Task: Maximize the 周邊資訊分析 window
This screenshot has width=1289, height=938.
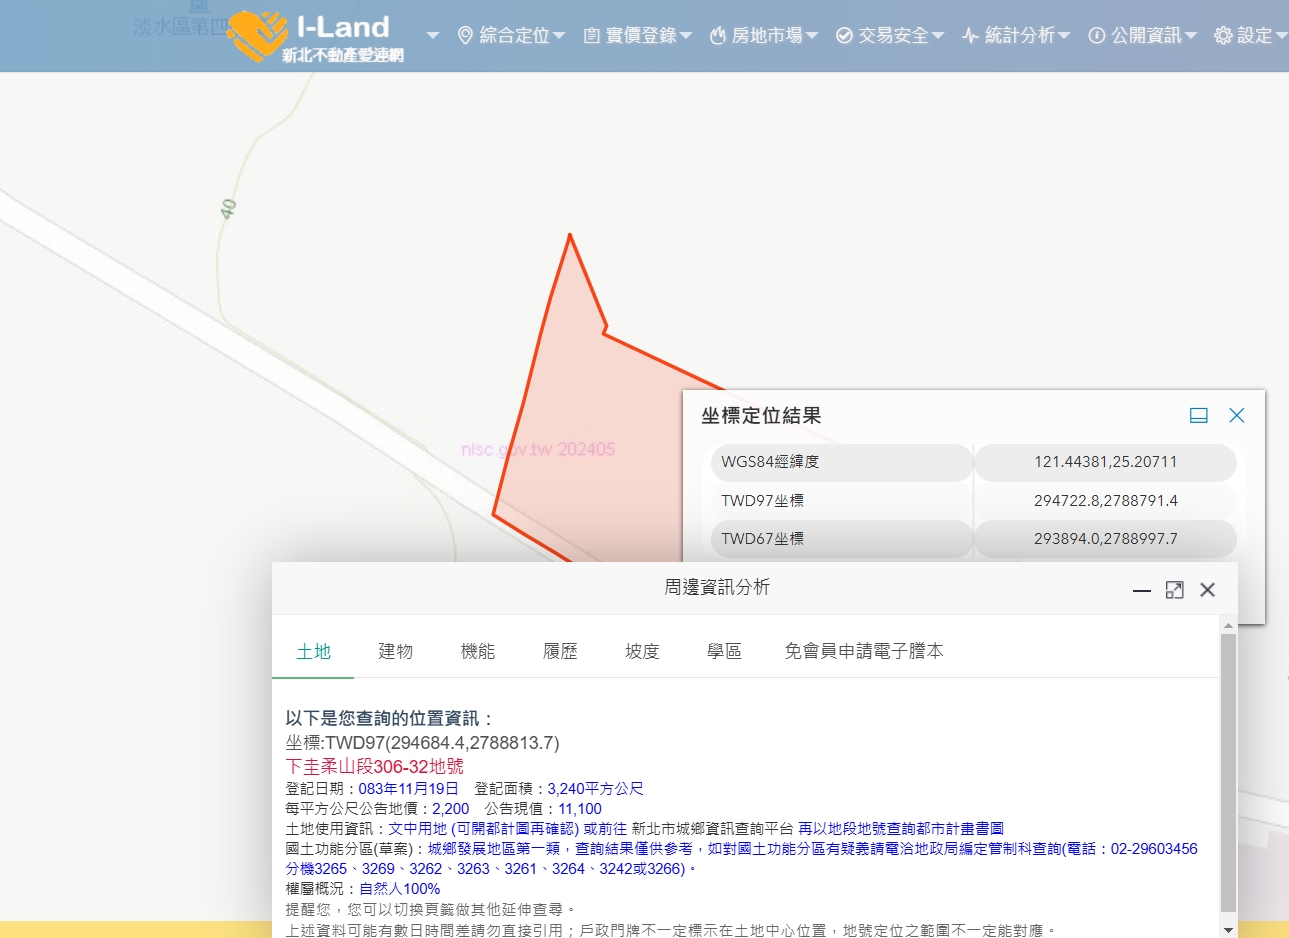Action: [1174, 590]
